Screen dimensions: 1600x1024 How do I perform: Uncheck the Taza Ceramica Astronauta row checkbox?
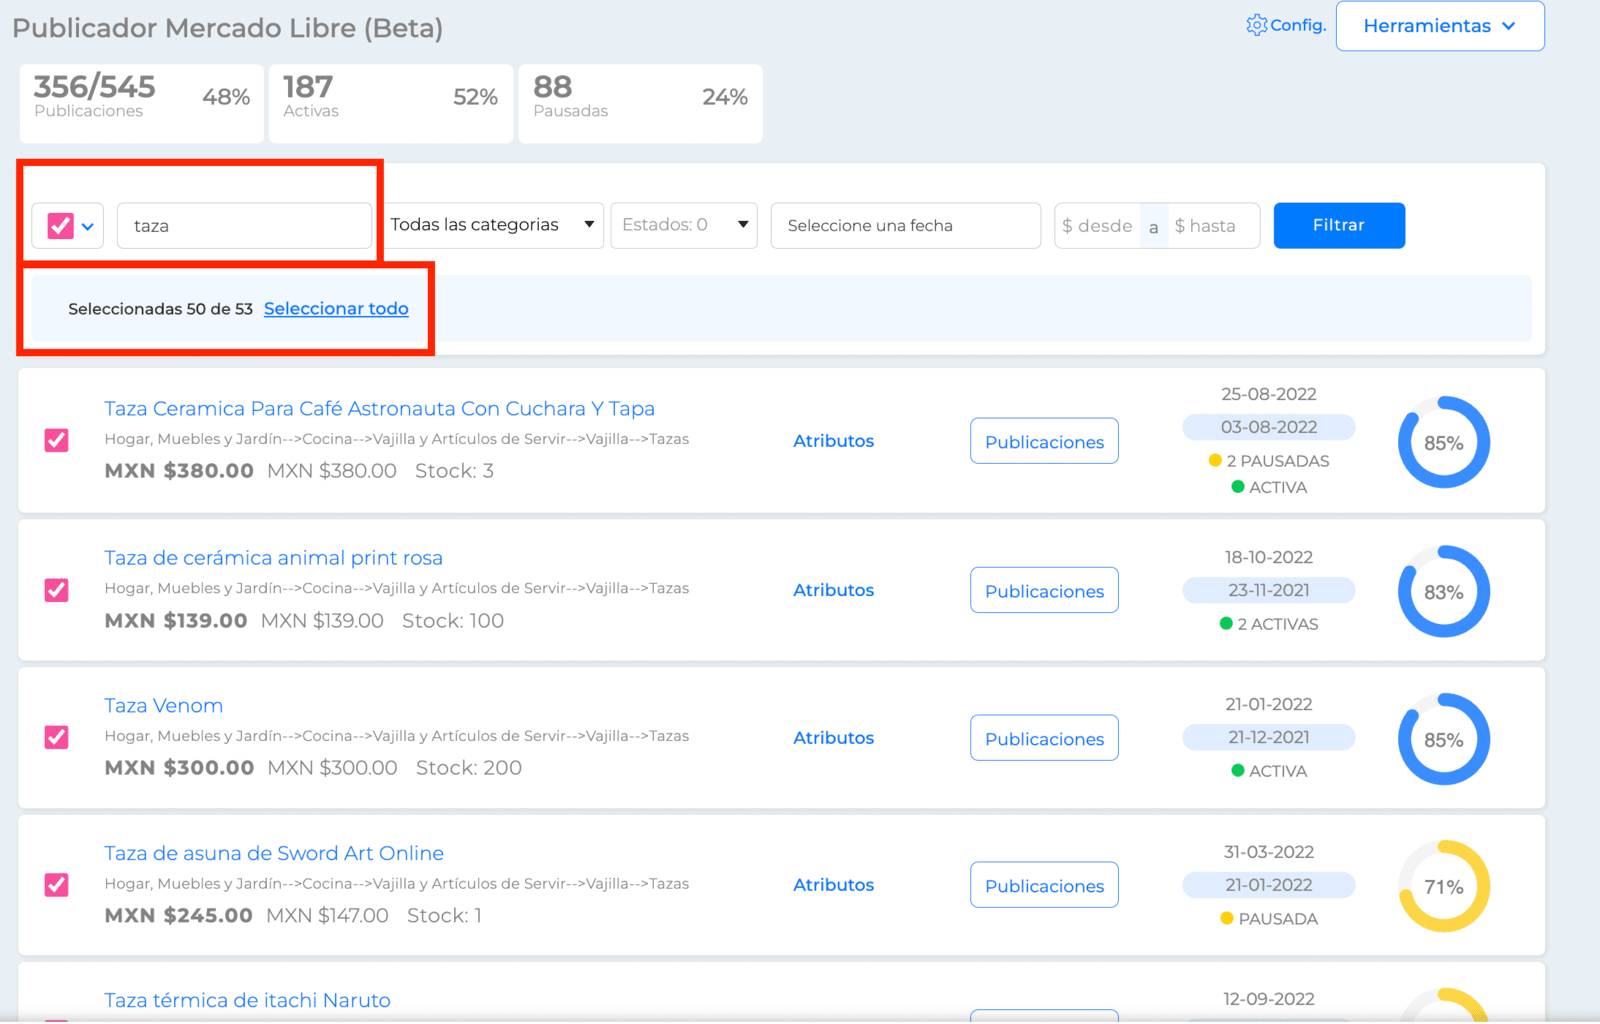pos(57,441)
